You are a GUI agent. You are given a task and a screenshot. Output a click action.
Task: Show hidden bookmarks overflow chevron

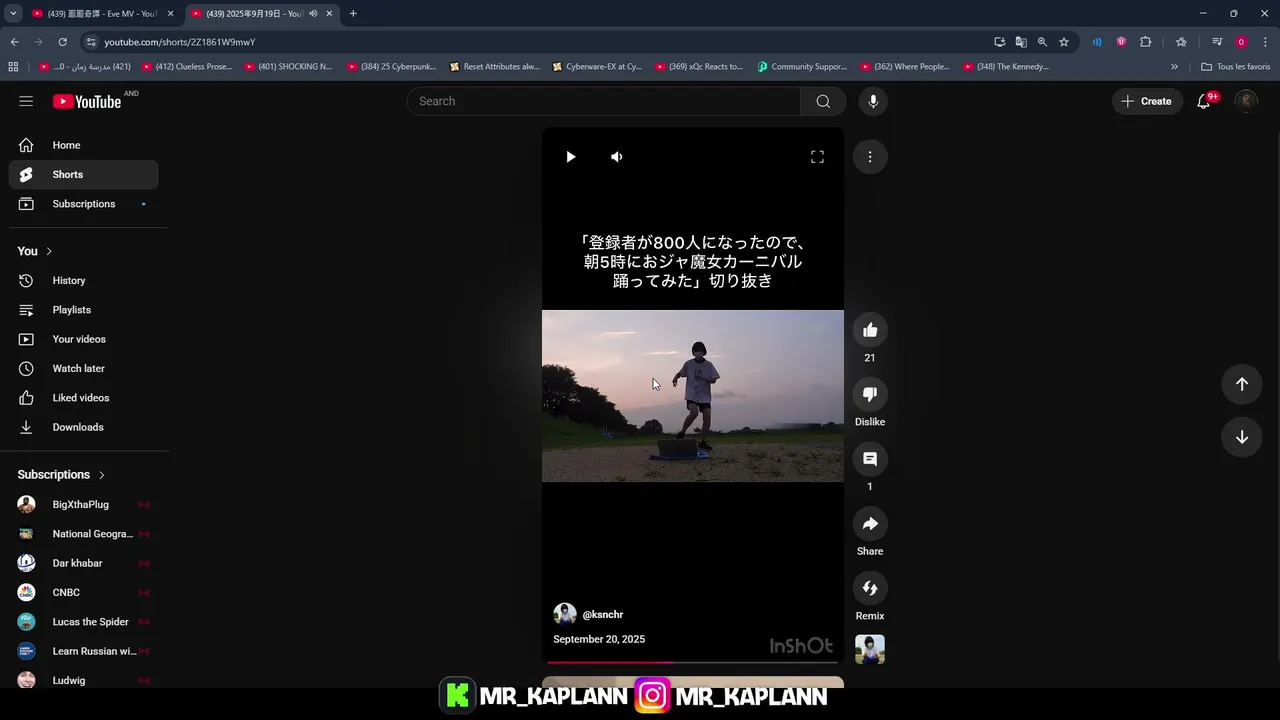[1174, 67]
